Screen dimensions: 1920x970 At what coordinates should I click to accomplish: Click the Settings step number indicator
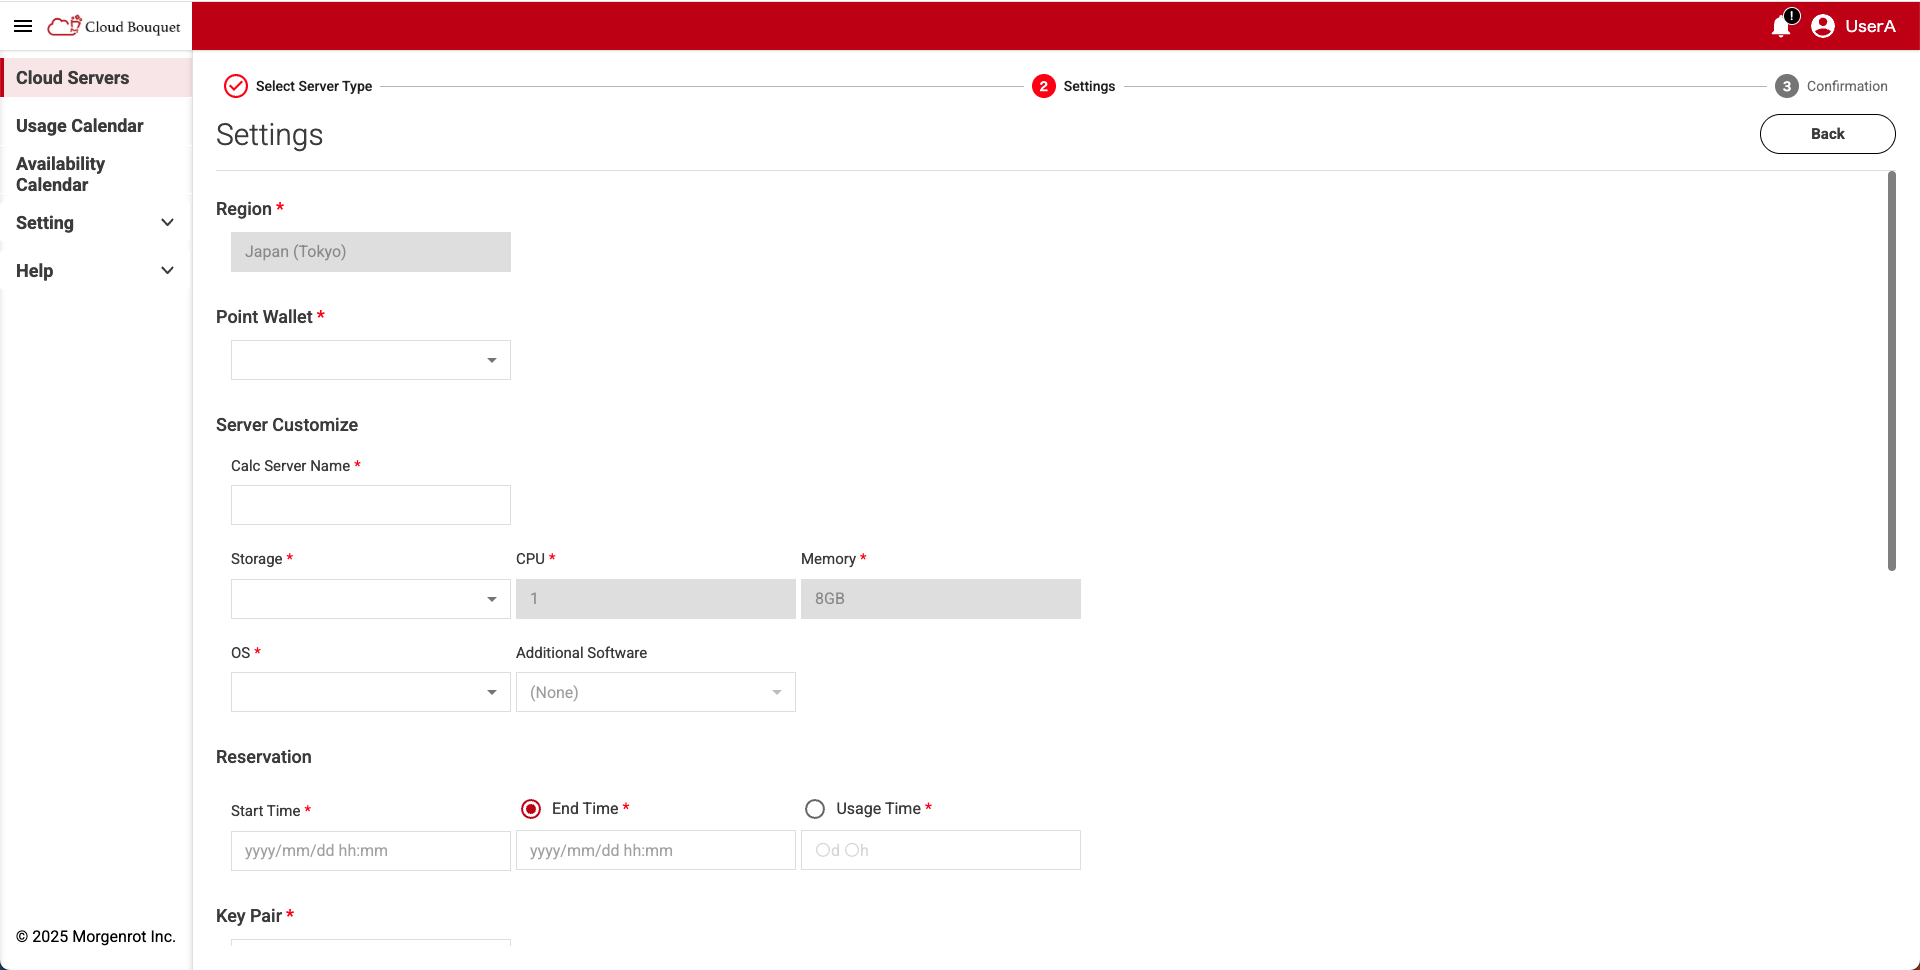(x=1044, y=86)
